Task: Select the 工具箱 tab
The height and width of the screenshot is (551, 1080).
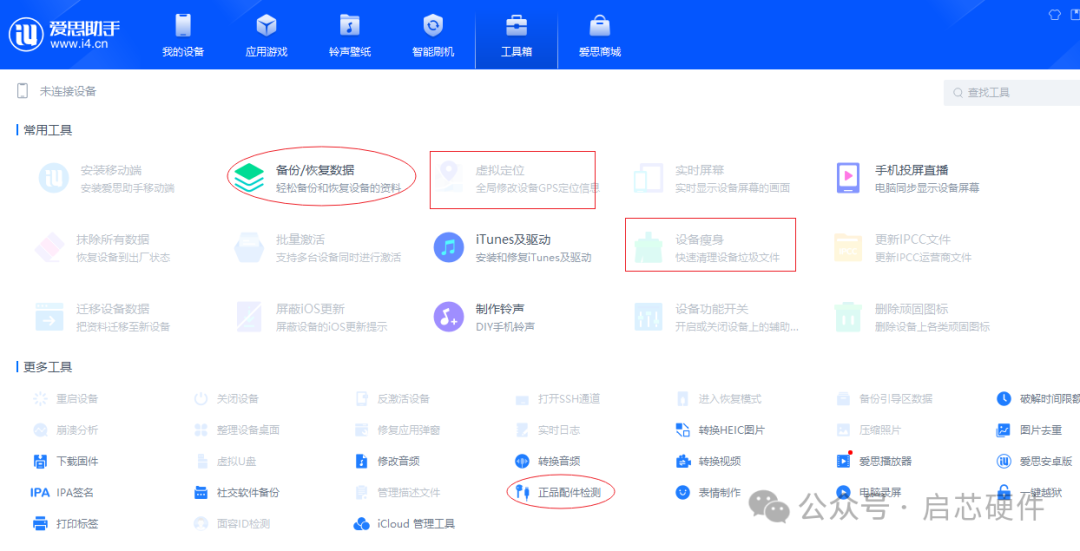Action: click(x=517, y=34)
